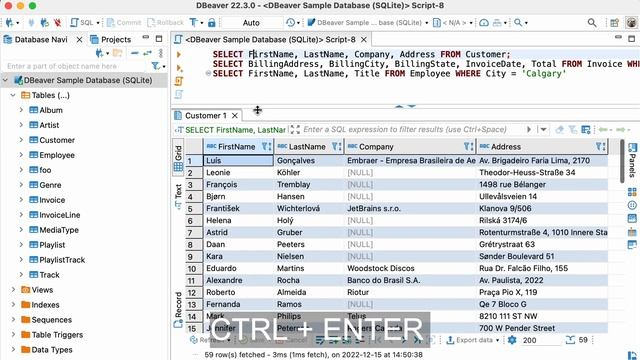640x360 pixels.
Task: Close the Script-8 editor tab
Action: (x=364, y=40)
